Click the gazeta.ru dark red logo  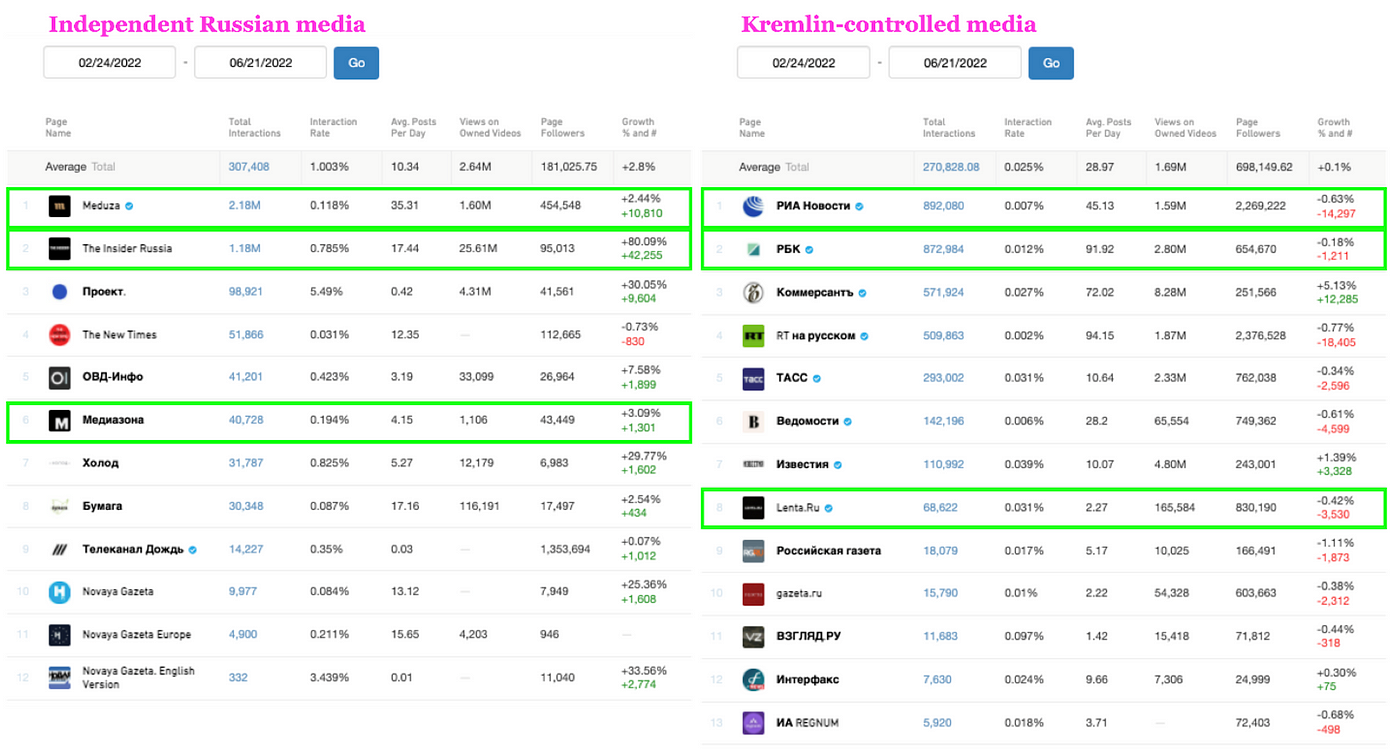click(x=754, y=594)
